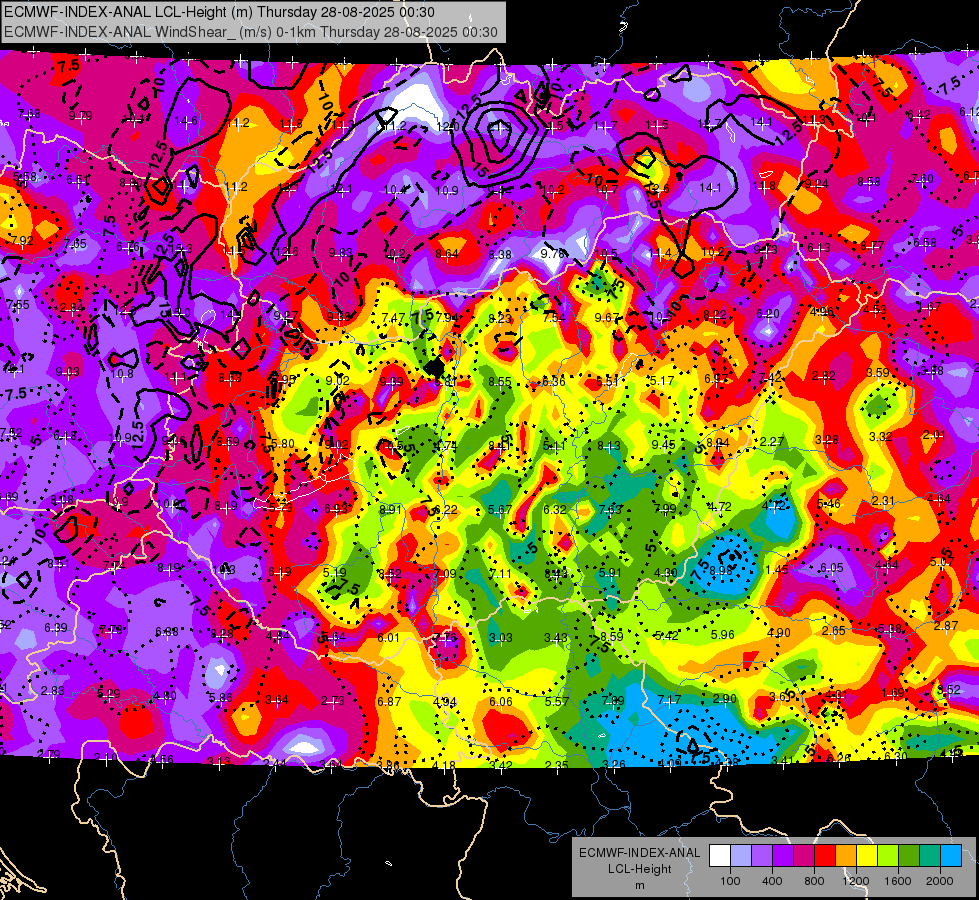Click the grid value 3.32

click(880, 437)
